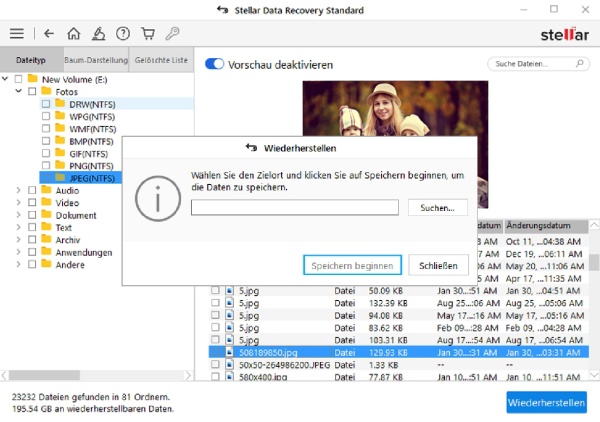Click the Suchen... browse button
Screen dimensions: 600x422
[437, 208]
